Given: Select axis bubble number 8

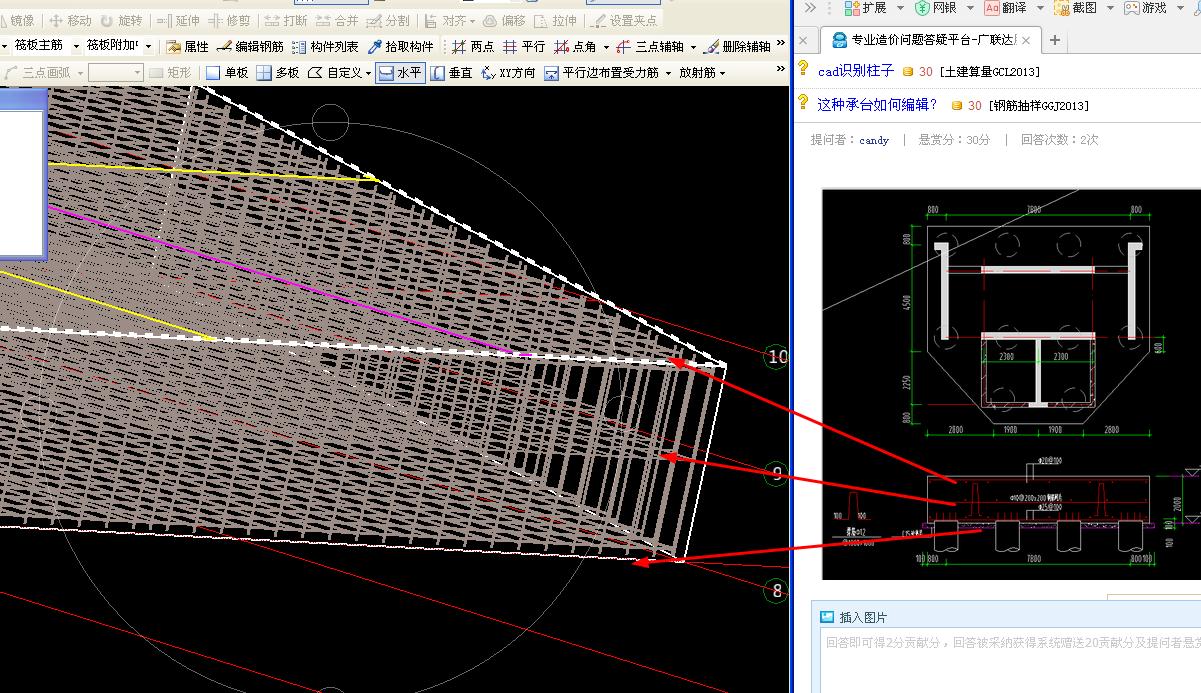Looking at the screenshot, I should [777, 590].
